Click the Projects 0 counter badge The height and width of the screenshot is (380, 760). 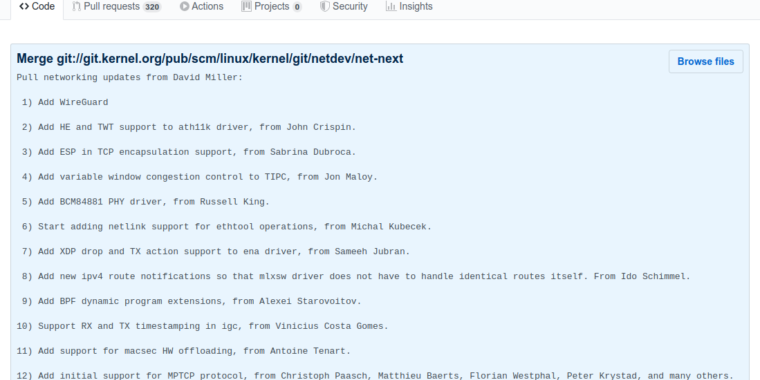[297, 7]
